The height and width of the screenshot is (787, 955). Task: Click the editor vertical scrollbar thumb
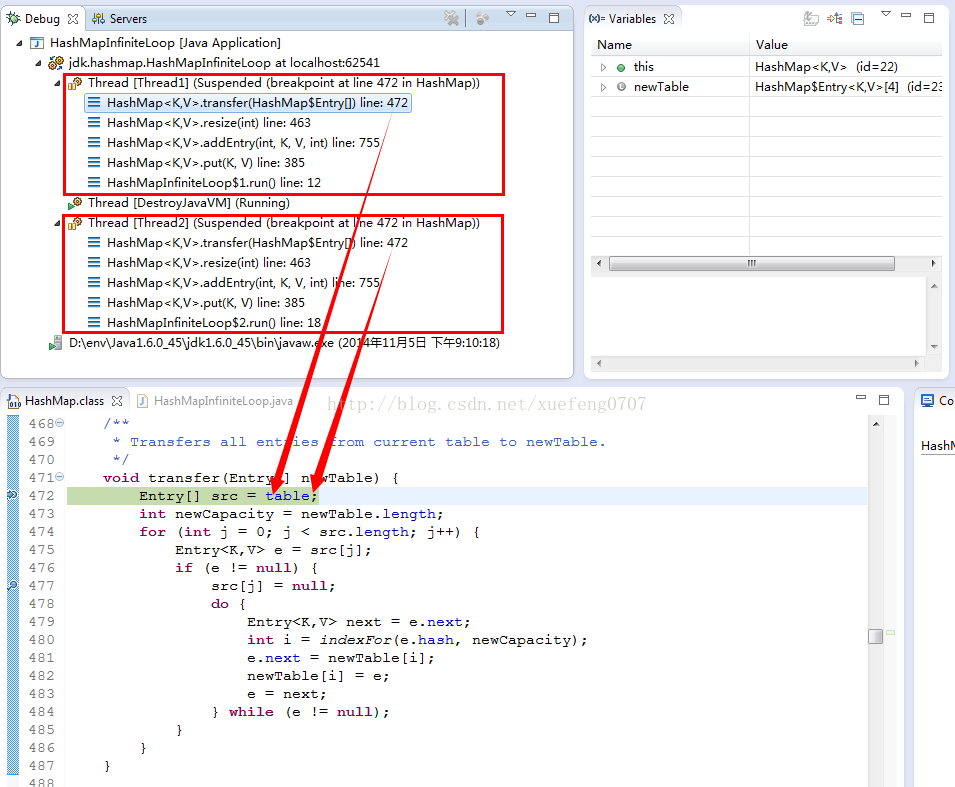click(x=875, y=636)
